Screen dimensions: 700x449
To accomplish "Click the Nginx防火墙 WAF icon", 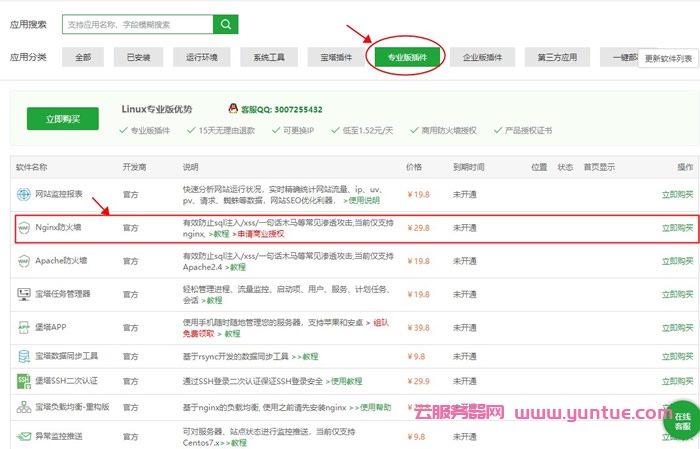I will (23, 228).
